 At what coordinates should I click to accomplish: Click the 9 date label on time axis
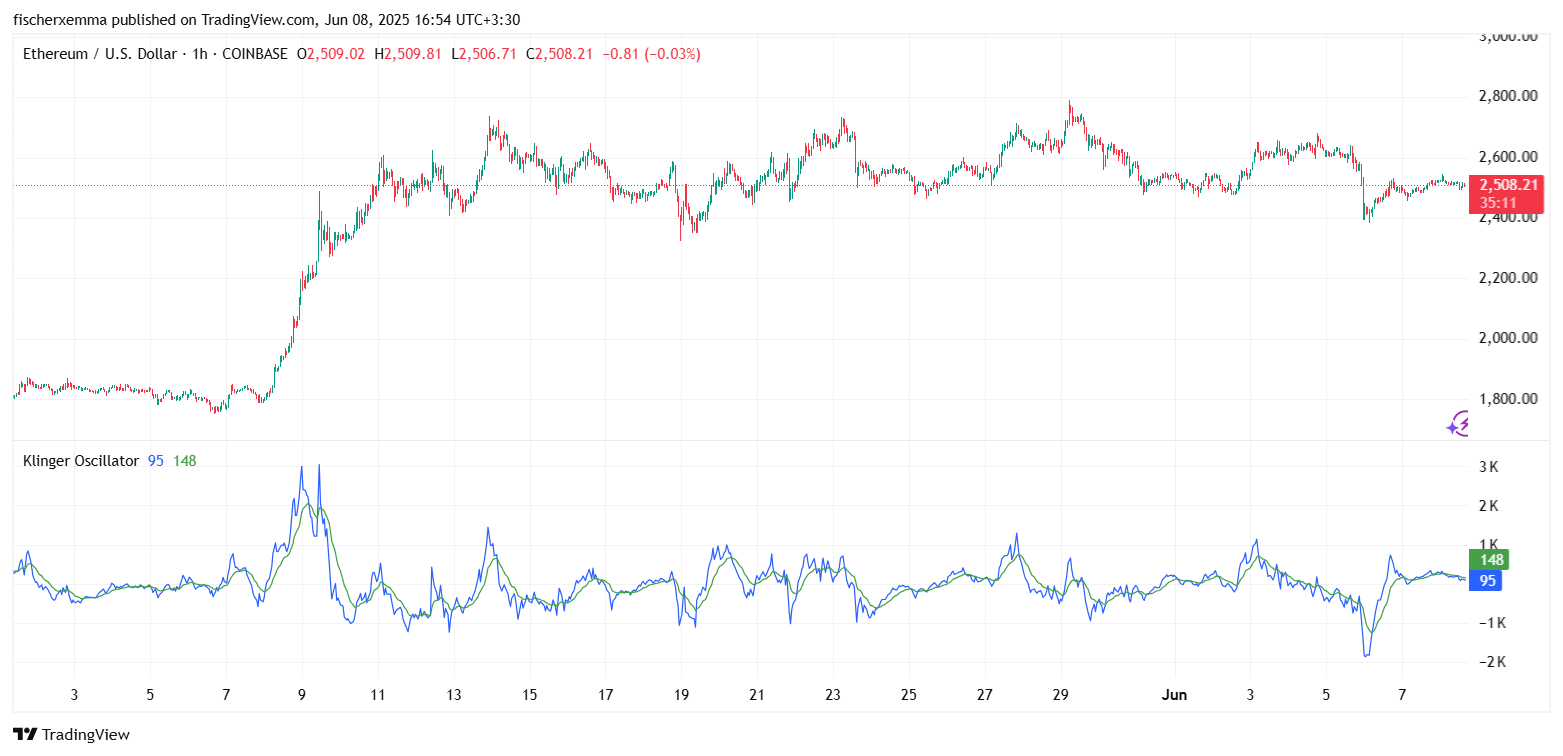[302, 694]
